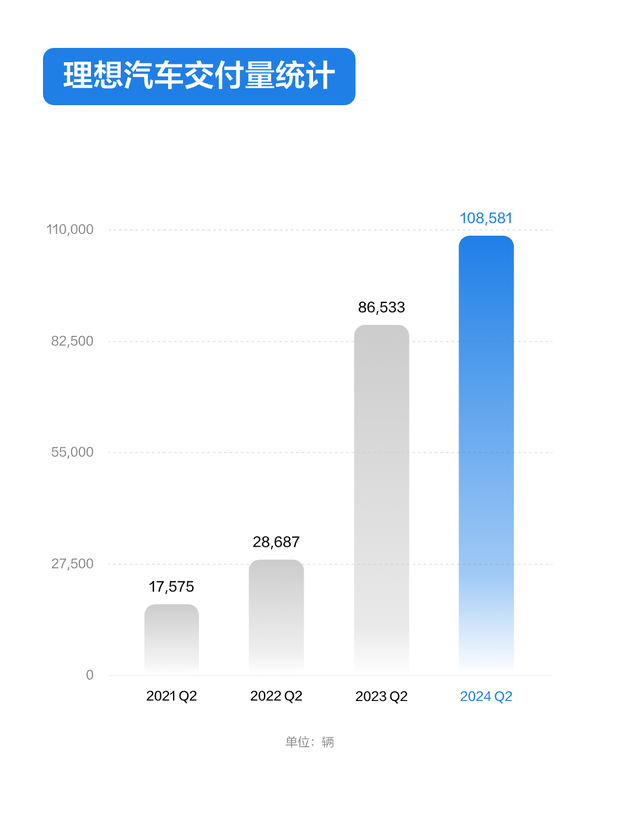Select the 27,500 axis tick label
The image size is (620, 826).
[74, 564]
